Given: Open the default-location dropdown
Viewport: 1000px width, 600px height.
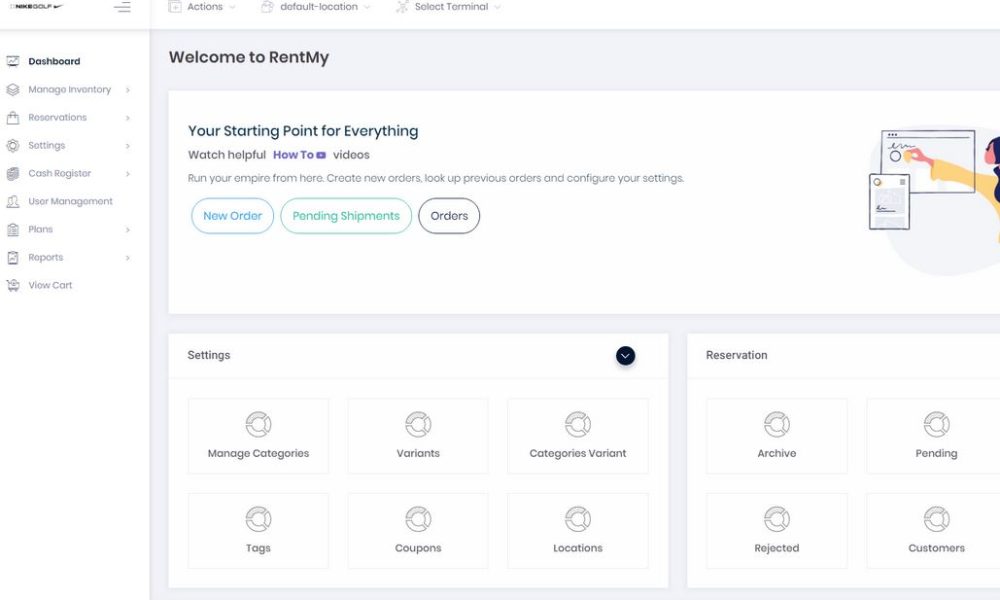Looking at the screenshot, I should coord(315,7).
